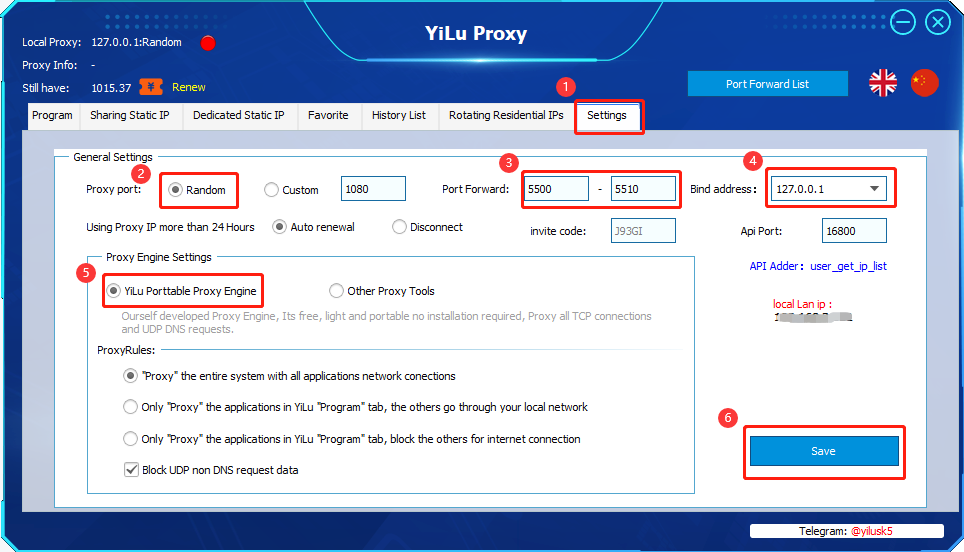Open the Dedicated Static IP tab

pos(239,116)
